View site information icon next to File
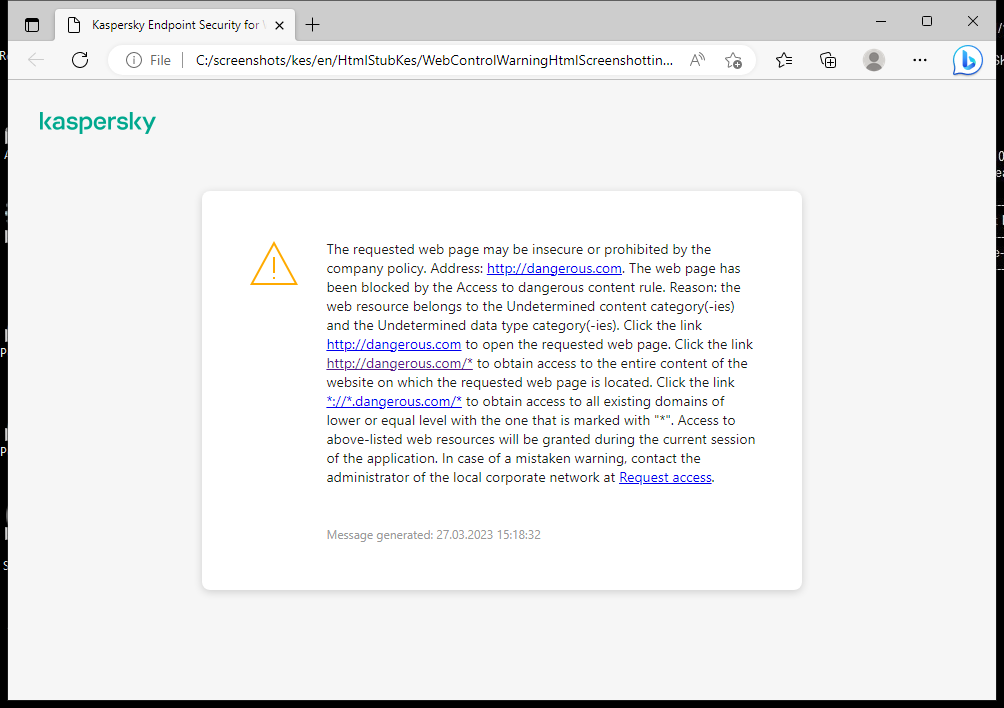The width and height of the screenshot is (1004, 708). 134,60
